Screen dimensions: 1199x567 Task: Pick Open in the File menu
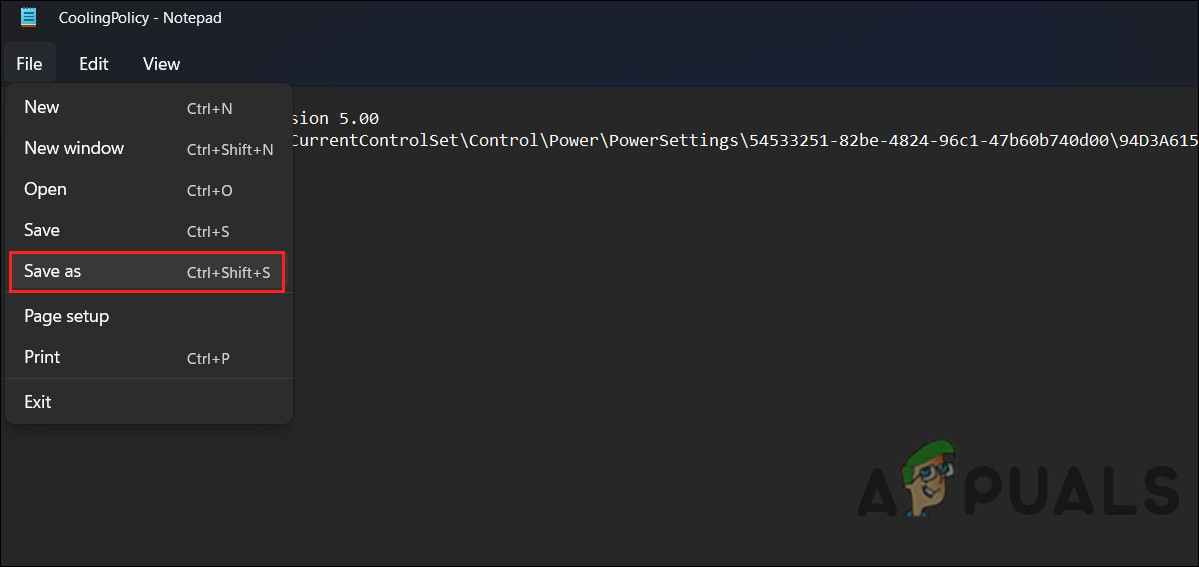[x=45, y=190]
